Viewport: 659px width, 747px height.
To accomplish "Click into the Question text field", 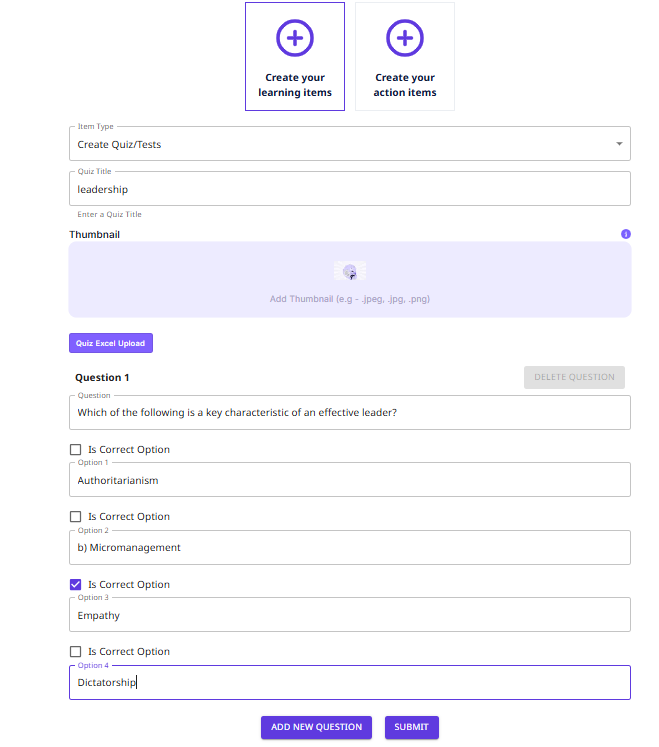I will click(349, 413).
